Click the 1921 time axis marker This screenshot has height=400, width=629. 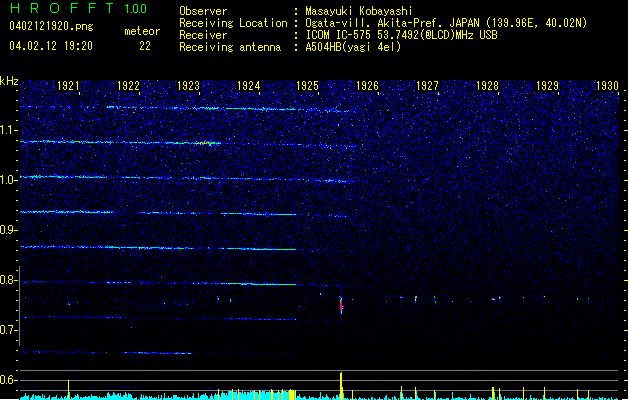point(68,86)
